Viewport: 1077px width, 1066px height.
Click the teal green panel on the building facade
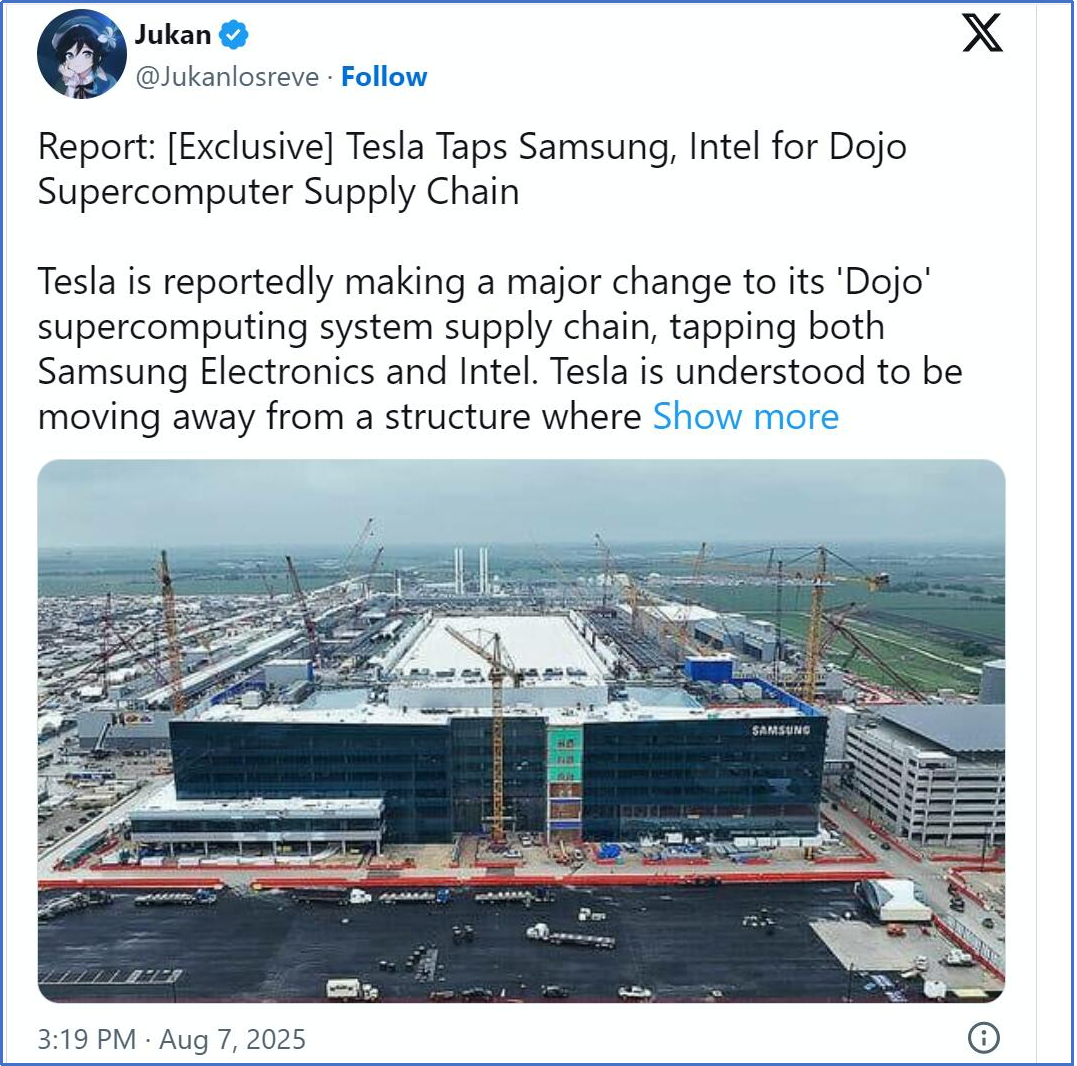(x=565, y=754)
